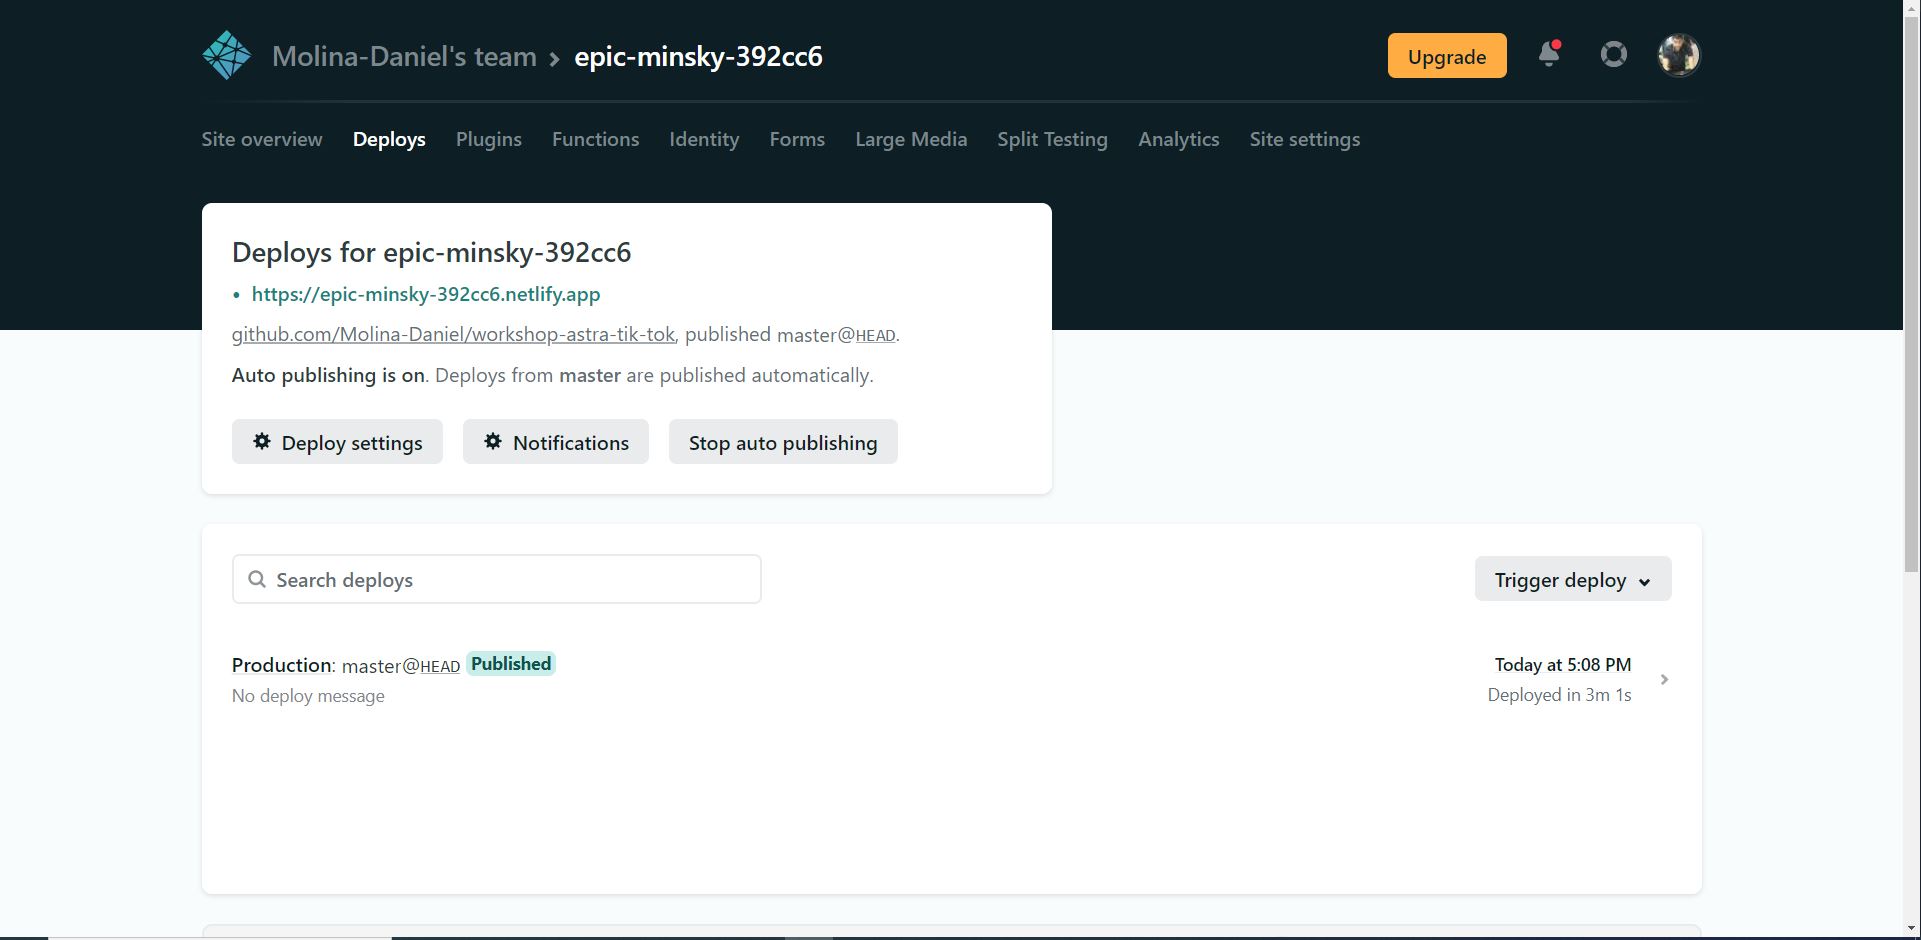Expand the Production deploy details
1921x940 pixels.
point(1664,679)
